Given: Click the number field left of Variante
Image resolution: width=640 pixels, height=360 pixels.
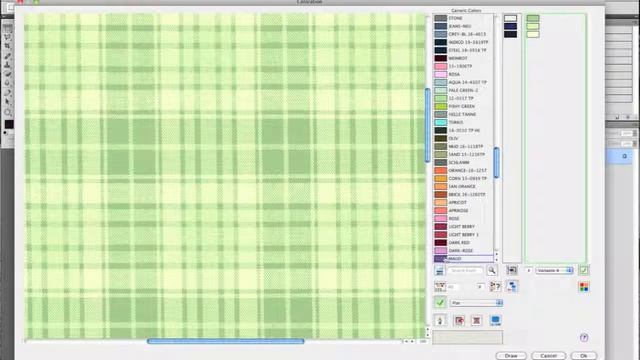Looking at the screenshot, I should tap(529, 270).
